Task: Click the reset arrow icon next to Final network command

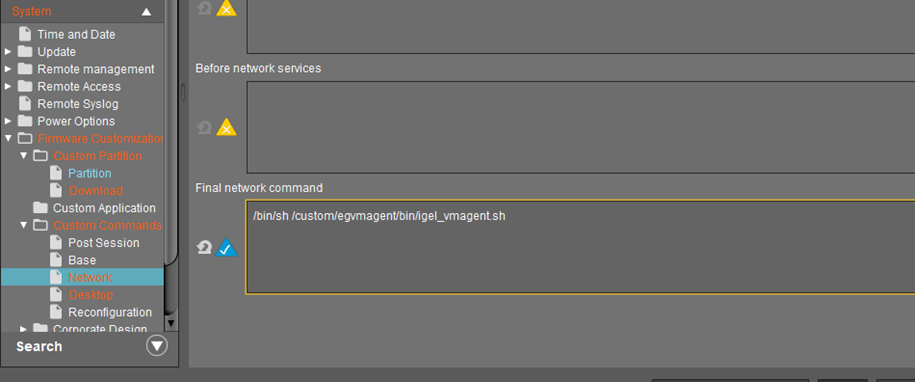Action: [204, 248]
